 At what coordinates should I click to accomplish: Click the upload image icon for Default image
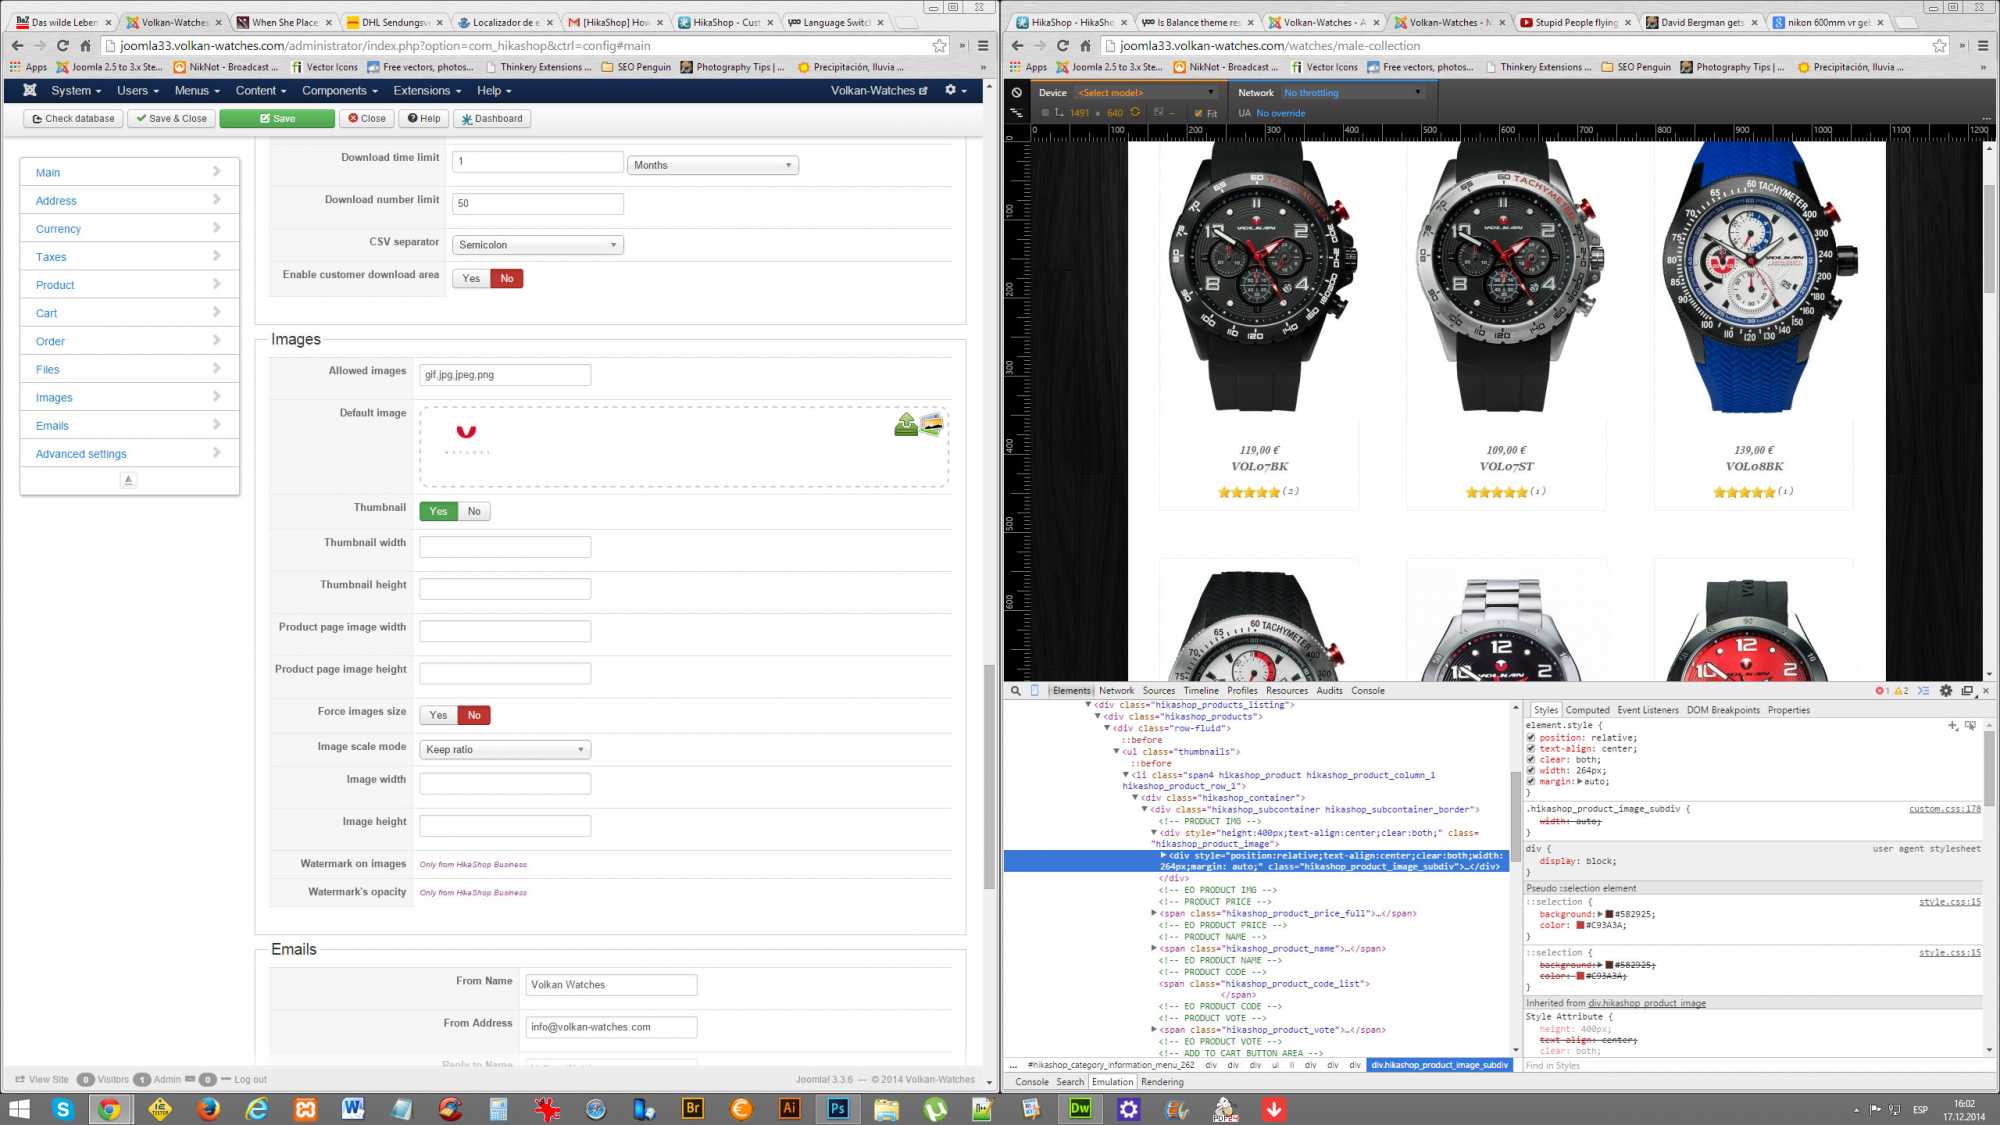906,425
